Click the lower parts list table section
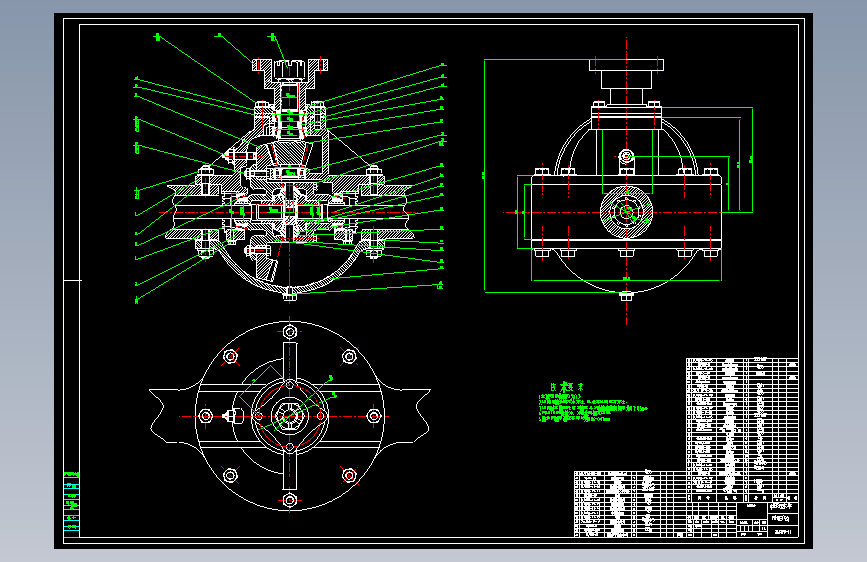Screen dimensions: 867x562 [x=630, y=503]
